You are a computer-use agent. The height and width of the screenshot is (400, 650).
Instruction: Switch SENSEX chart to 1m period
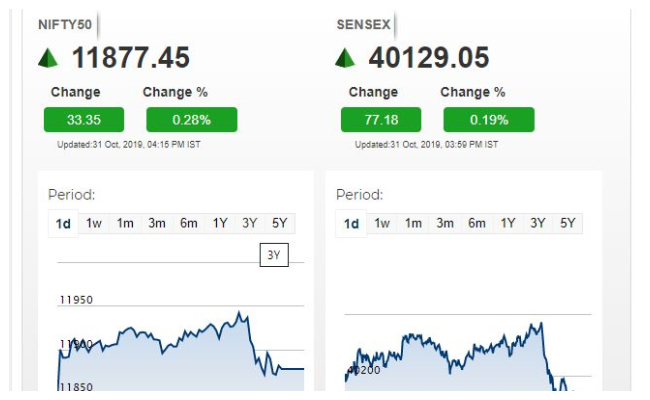[x=413, y=223]
